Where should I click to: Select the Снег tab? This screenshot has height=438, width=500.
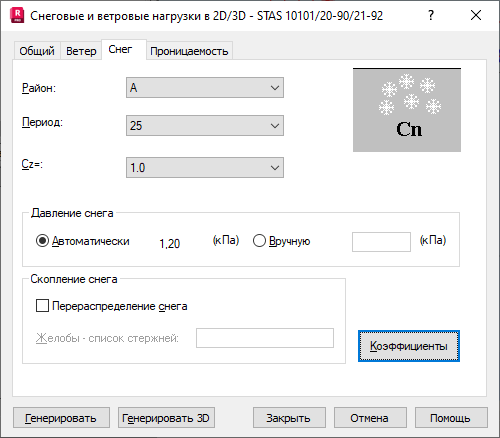[120, 49]
